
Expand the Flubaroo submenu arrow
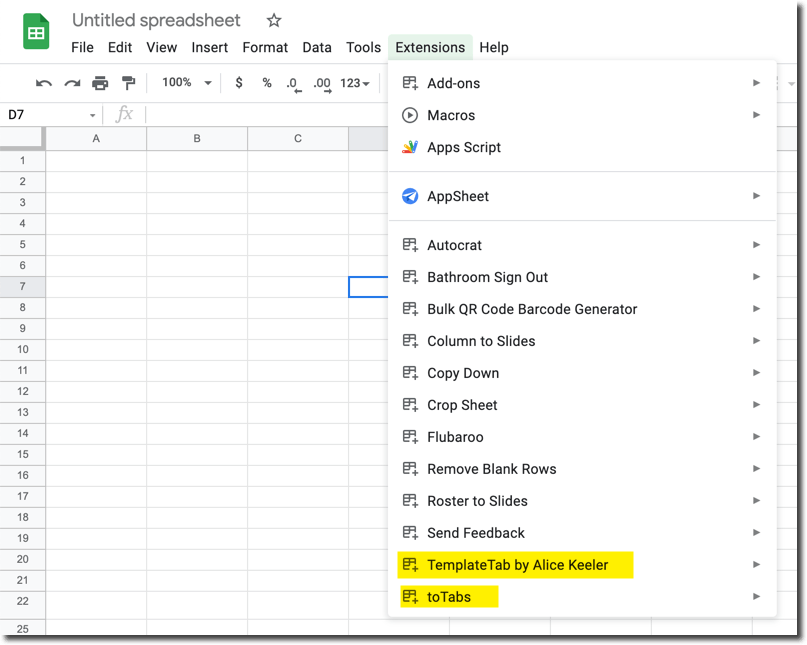coord(758,437)
